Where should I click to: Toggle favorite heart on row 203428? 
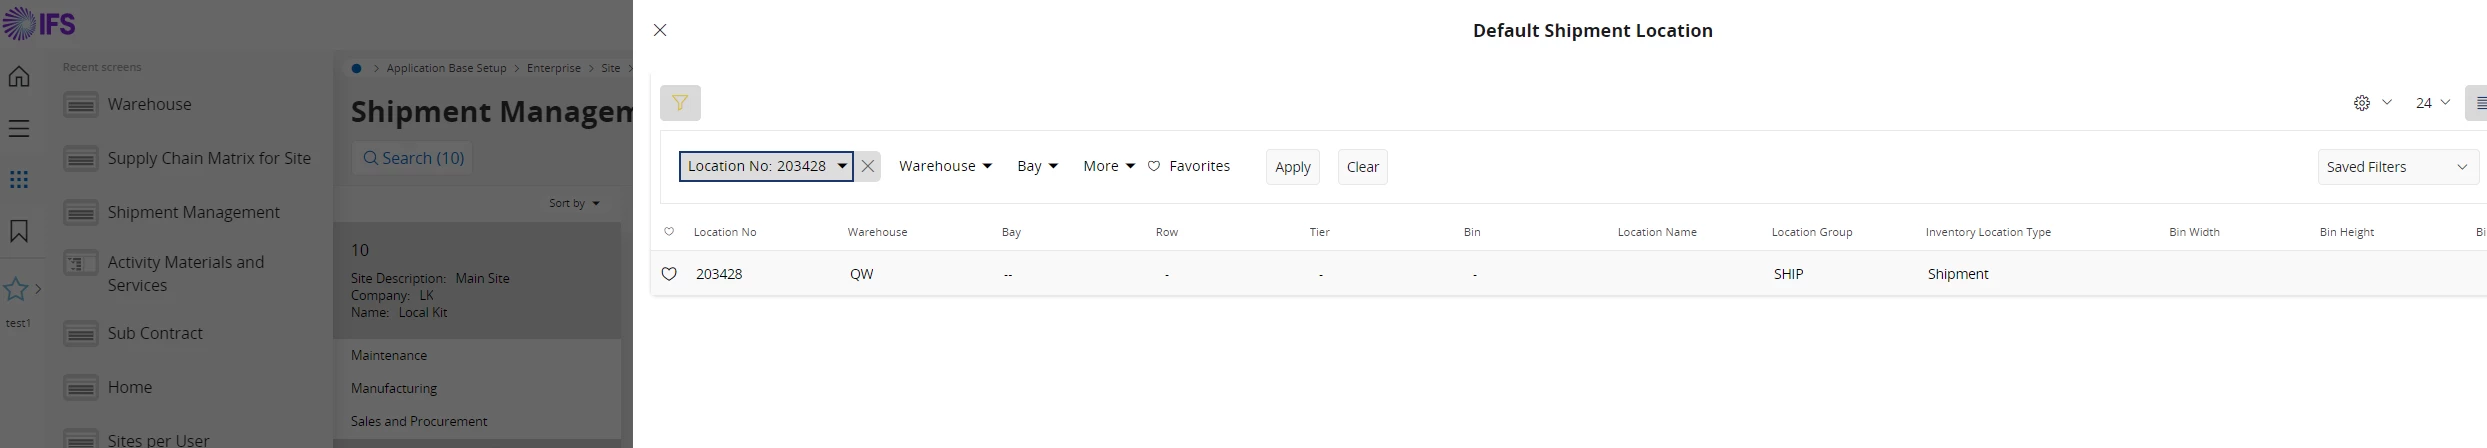point(670,274)
